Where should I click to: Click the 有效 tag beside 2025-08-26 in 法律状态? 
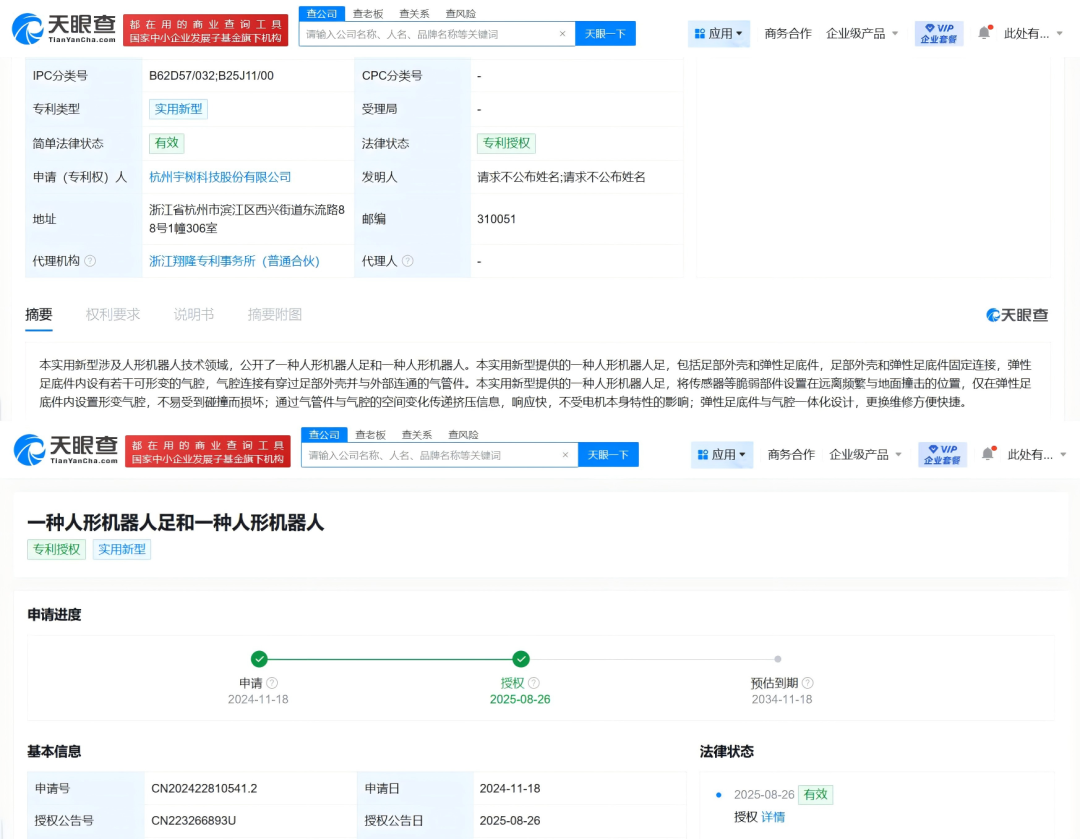click(x=816, y=794)
